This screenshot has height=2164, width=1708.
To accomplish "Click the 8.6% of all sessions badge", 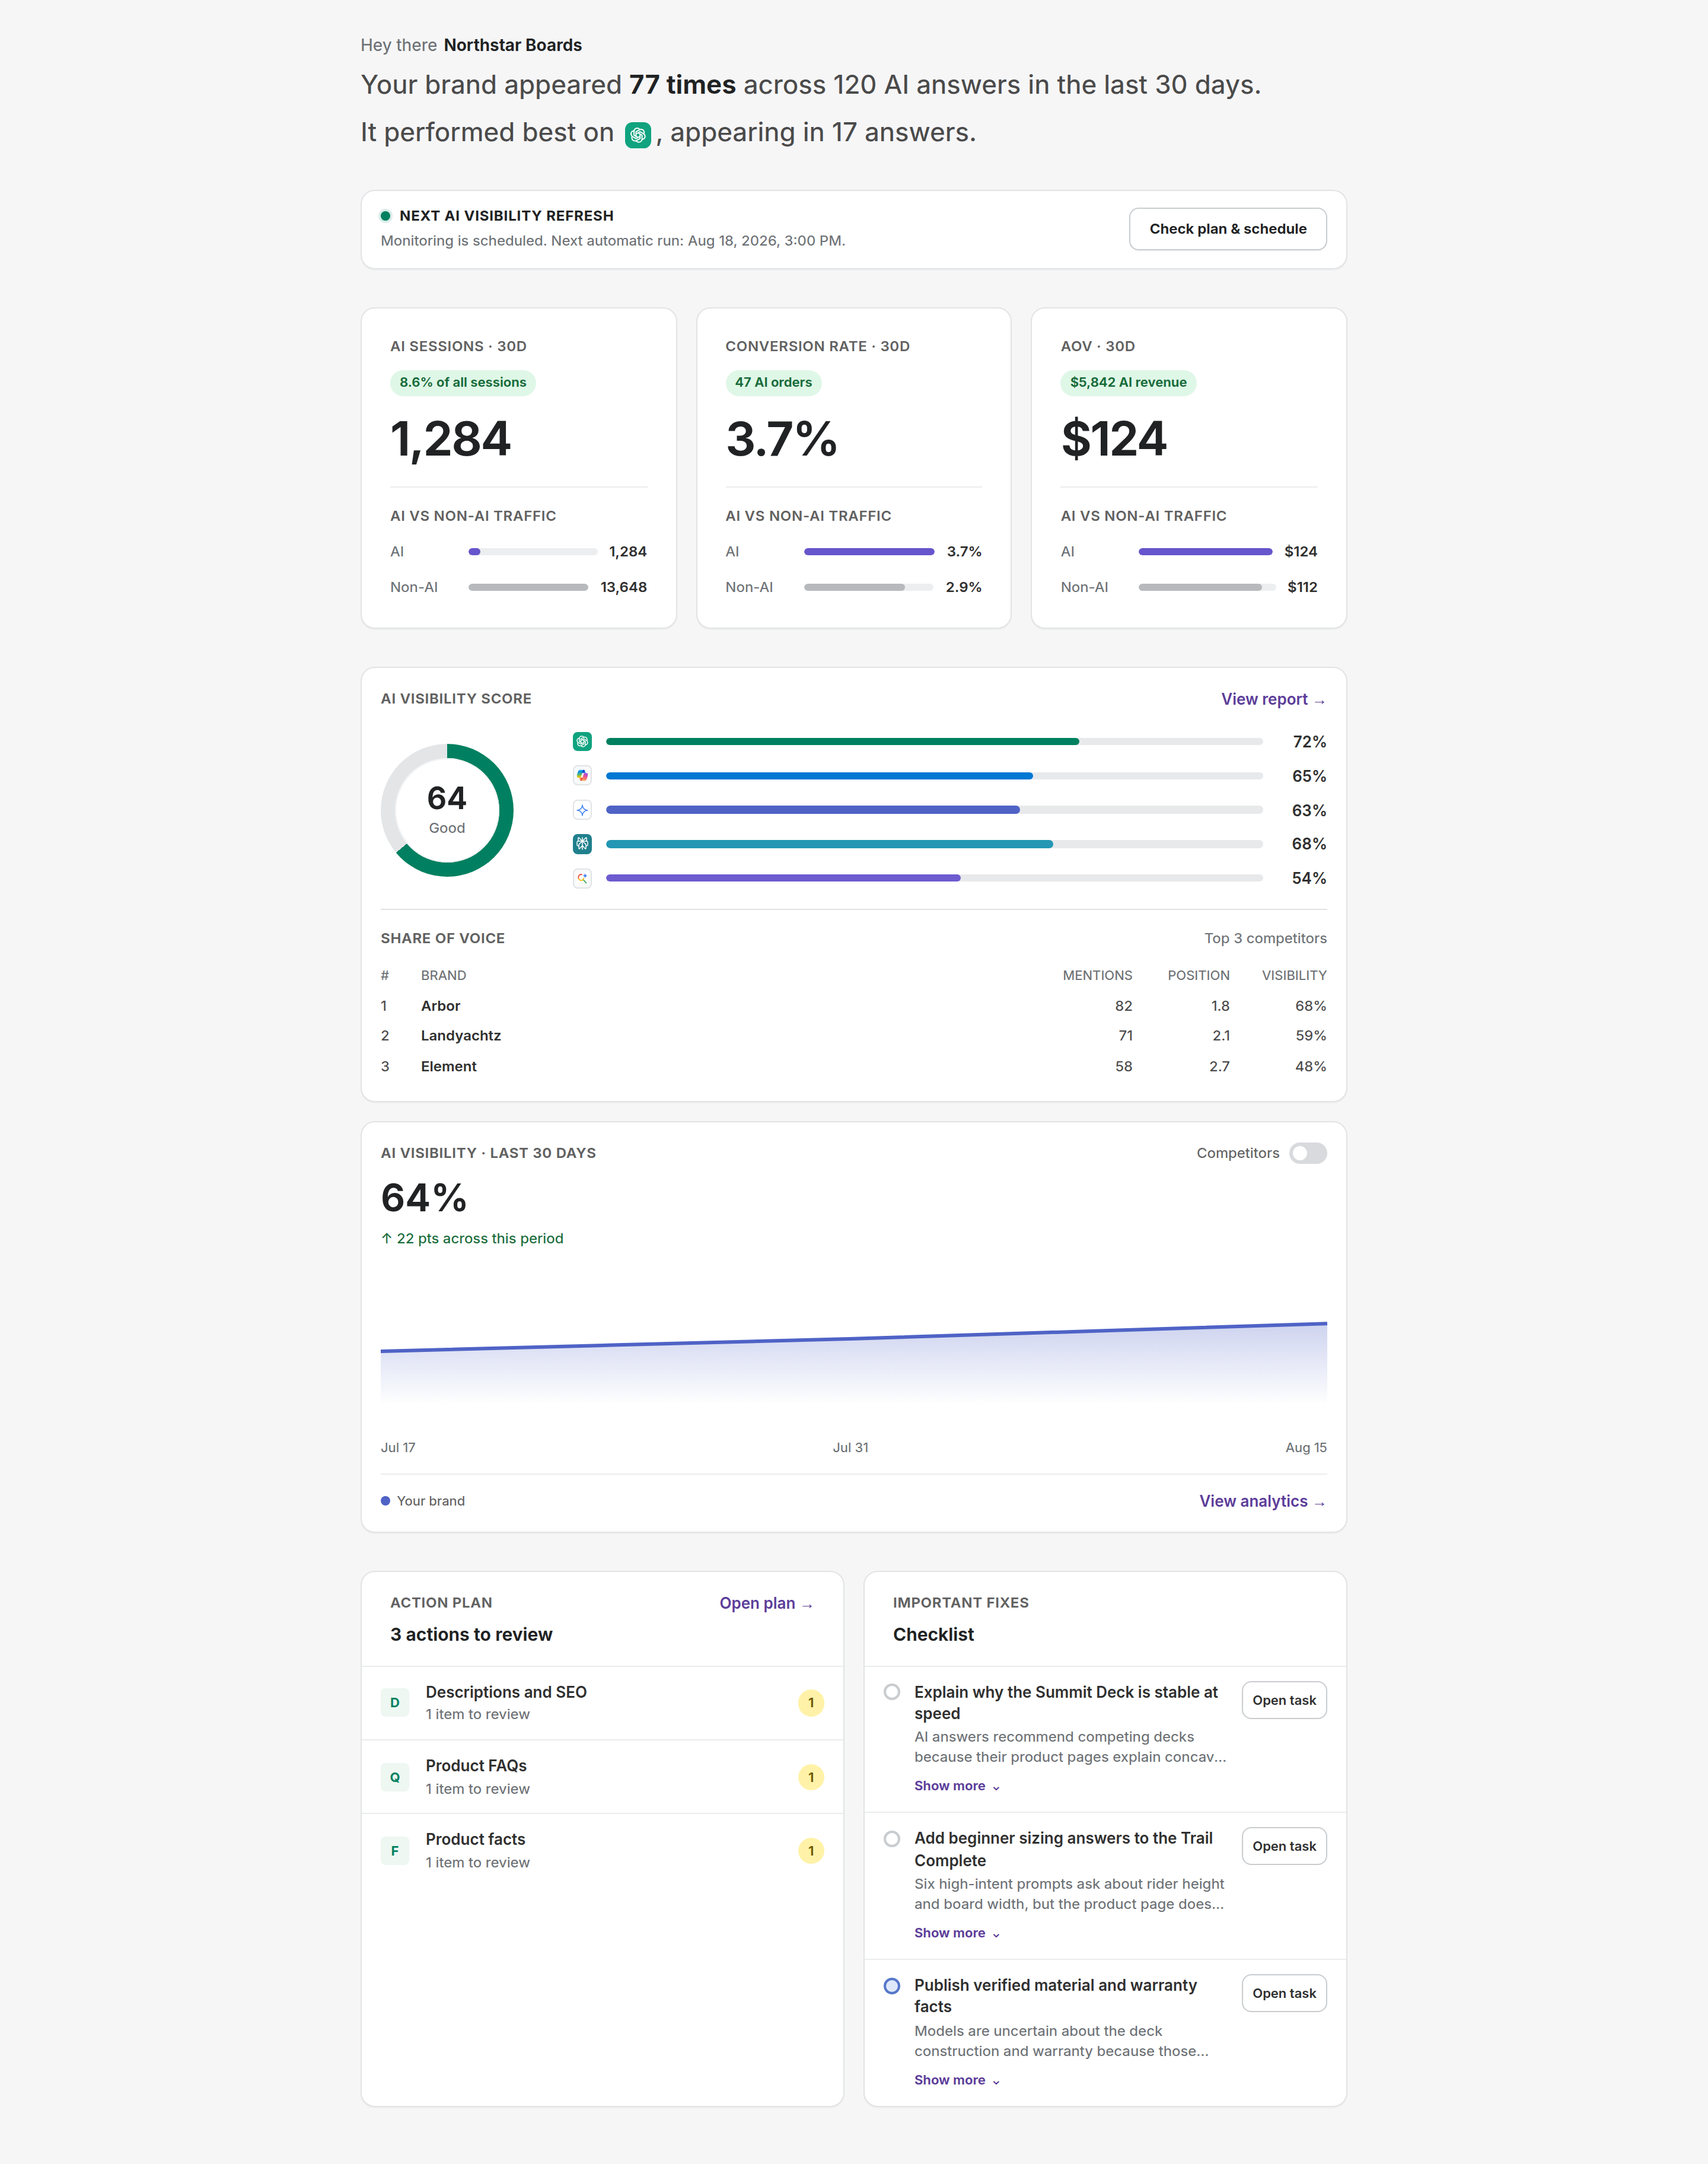I will click(463, 383).
